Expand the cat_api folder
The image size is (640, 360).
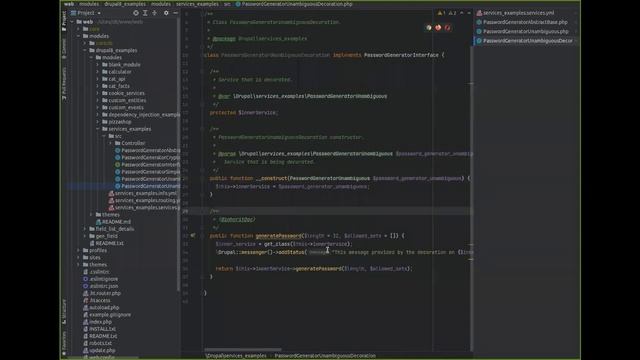pyautogui.click(x=98, y=79)
